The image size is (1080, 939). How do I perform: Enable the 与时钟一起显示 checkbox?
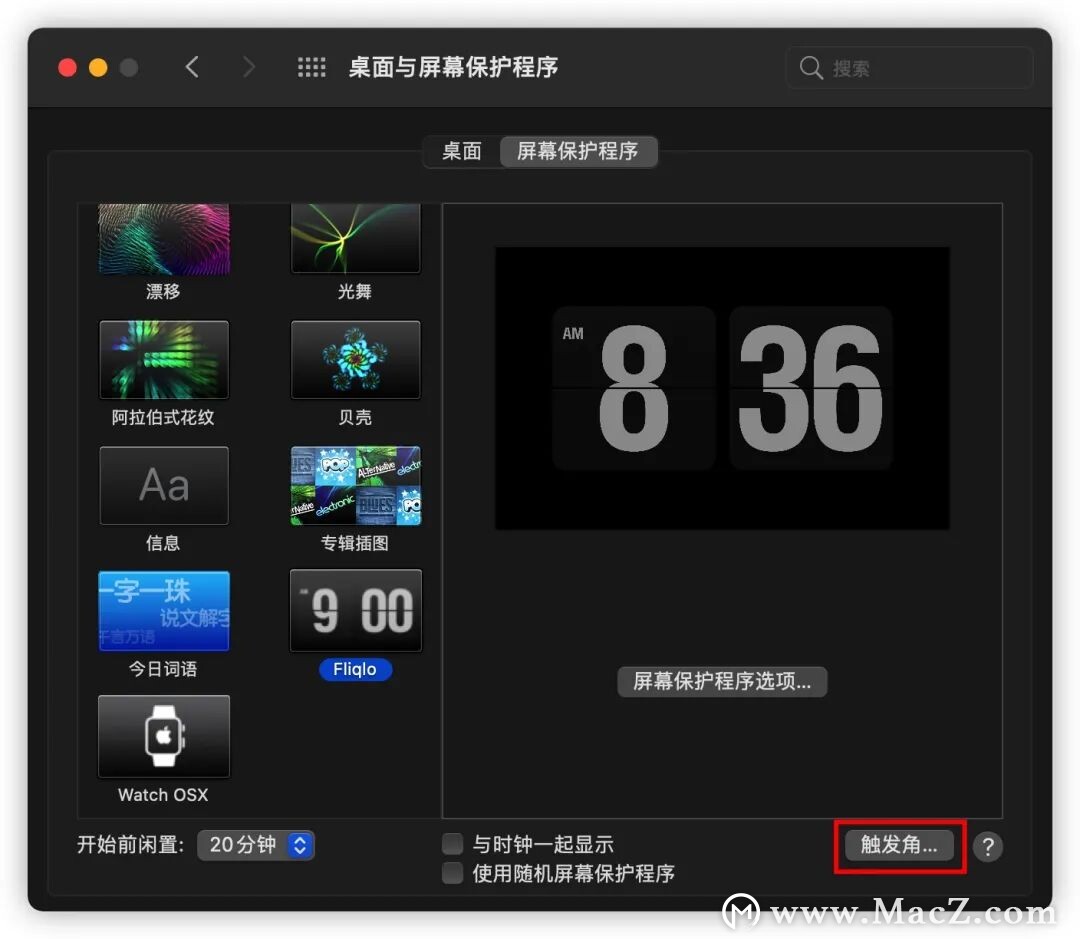pyautogui.click(x=451, y=843)
